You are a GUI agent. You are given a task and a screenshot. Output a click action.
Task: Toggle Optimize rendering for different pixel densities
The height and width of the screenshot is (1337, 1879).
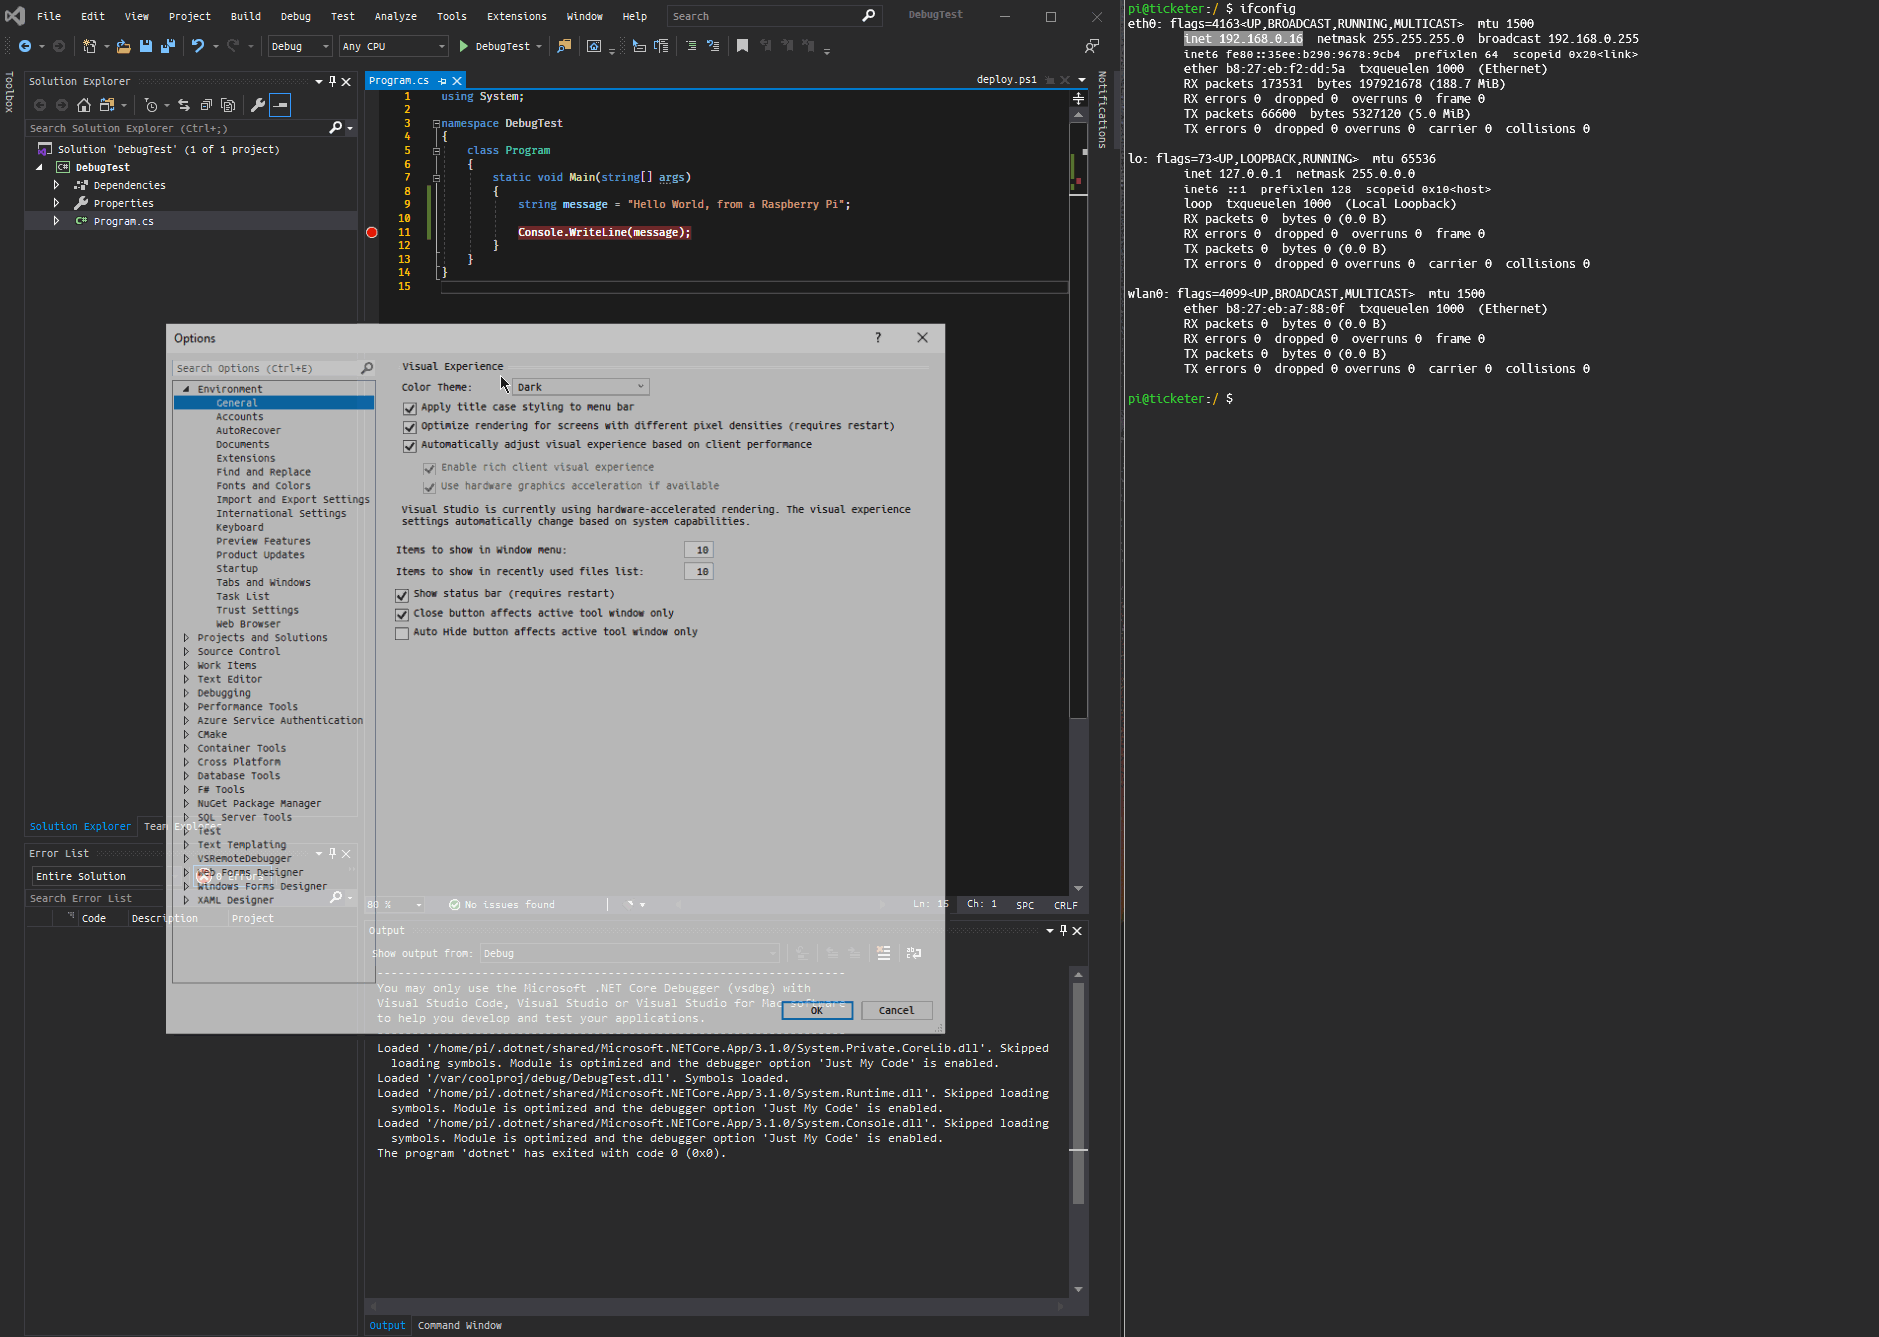[x=410, y=427]
